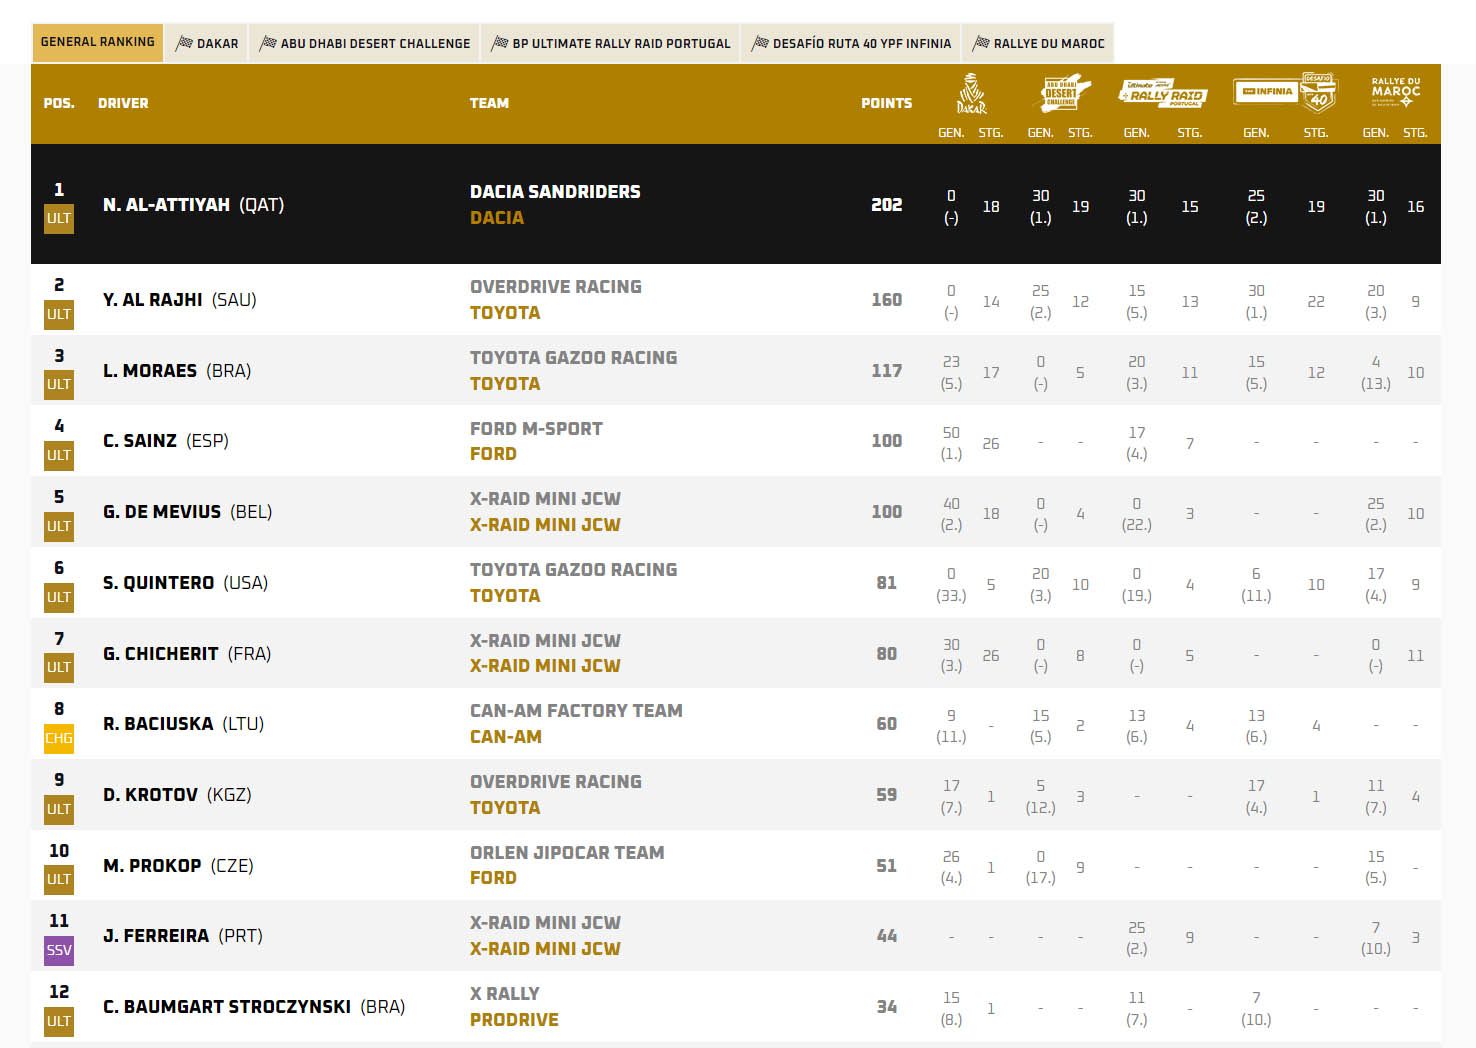Screen dimensions: 1476x1048
Task: Click the ULT badge for M. Prokop
Action: point(59,879)
